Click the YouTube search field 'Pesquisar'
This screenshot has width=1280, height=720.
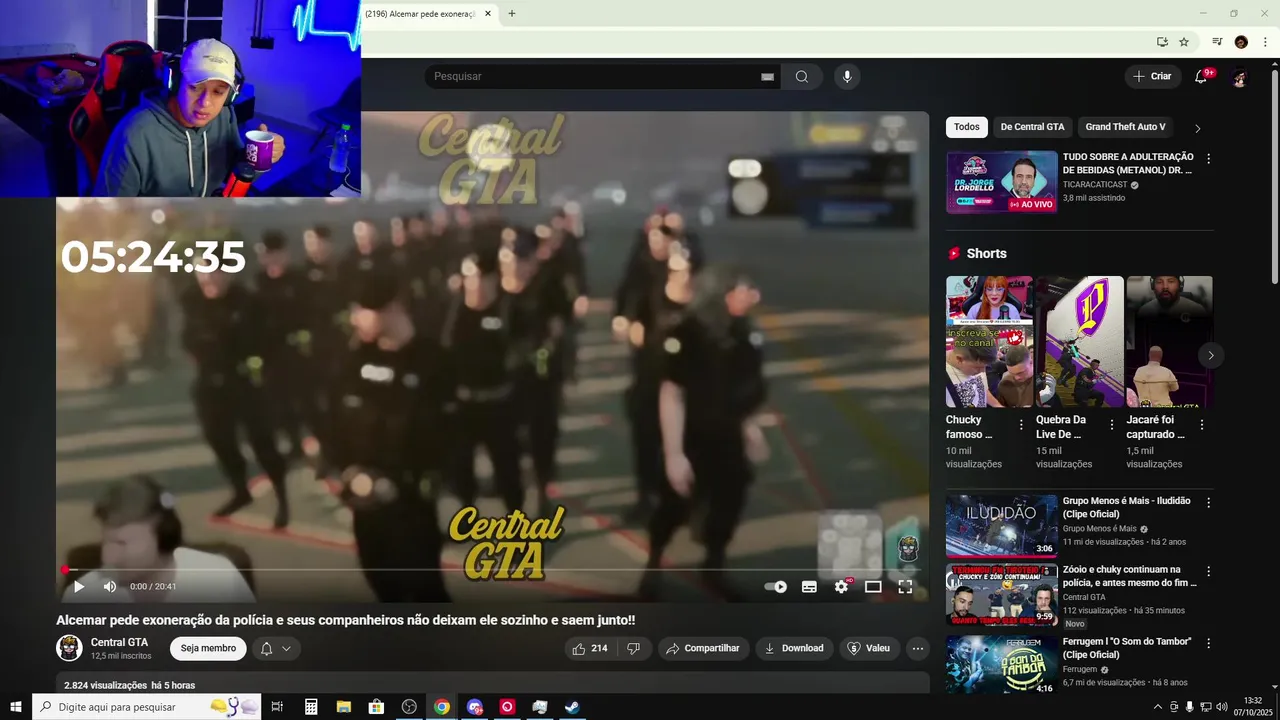tap(595, 77)
